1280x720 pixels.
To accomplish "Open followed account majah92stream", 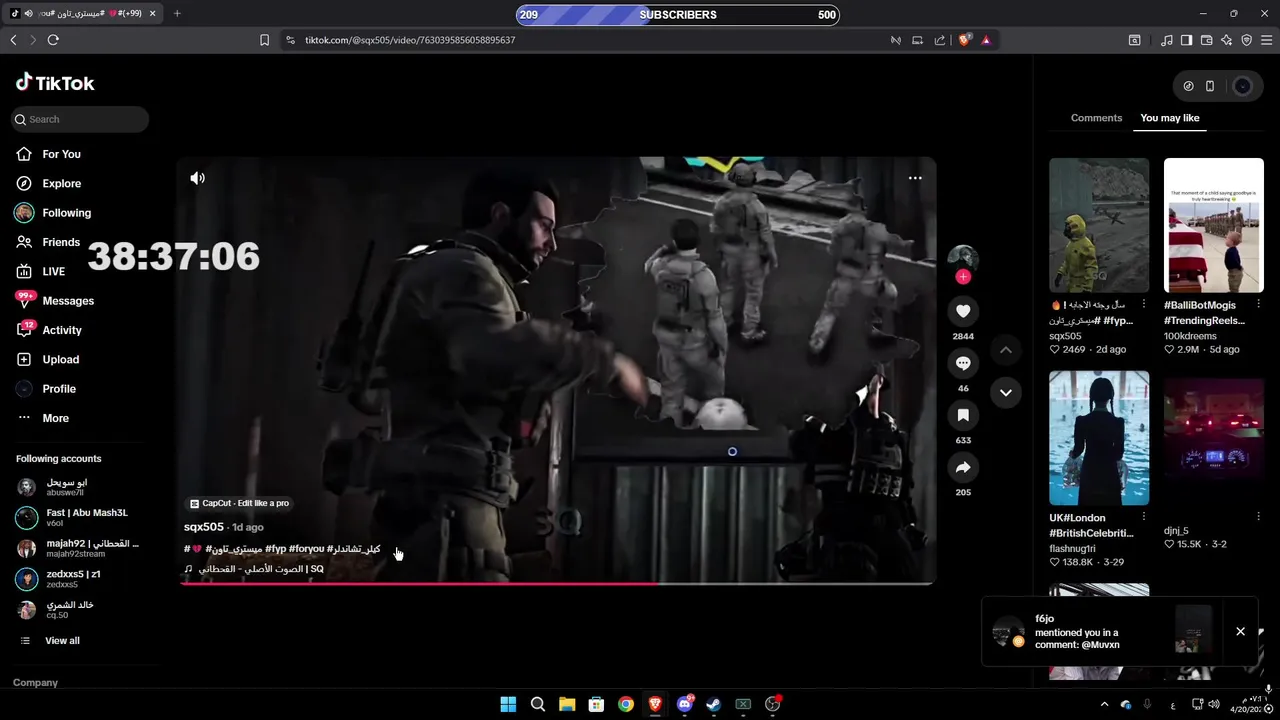I will (78, 548).
